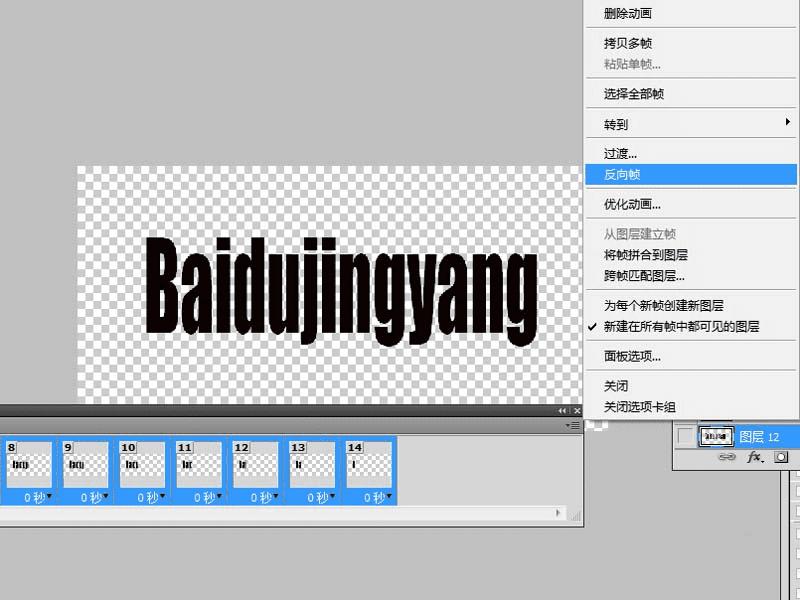The image size is (800, 600).
Task: Open the animation panel flyout menu icon
Action: (574, 425)
